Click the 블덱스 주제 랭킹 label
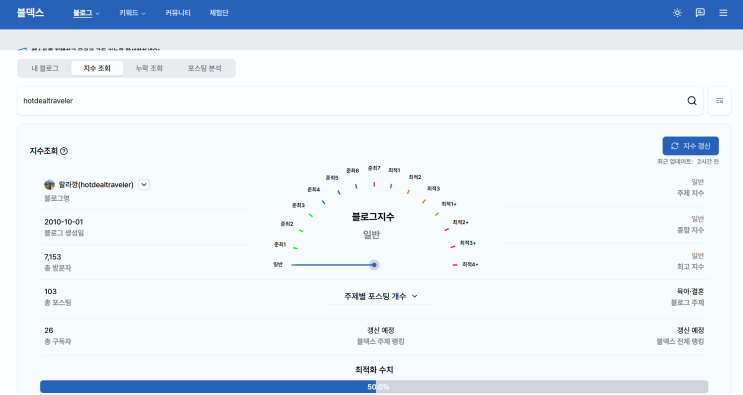743x395 pixels. point(381,341)
